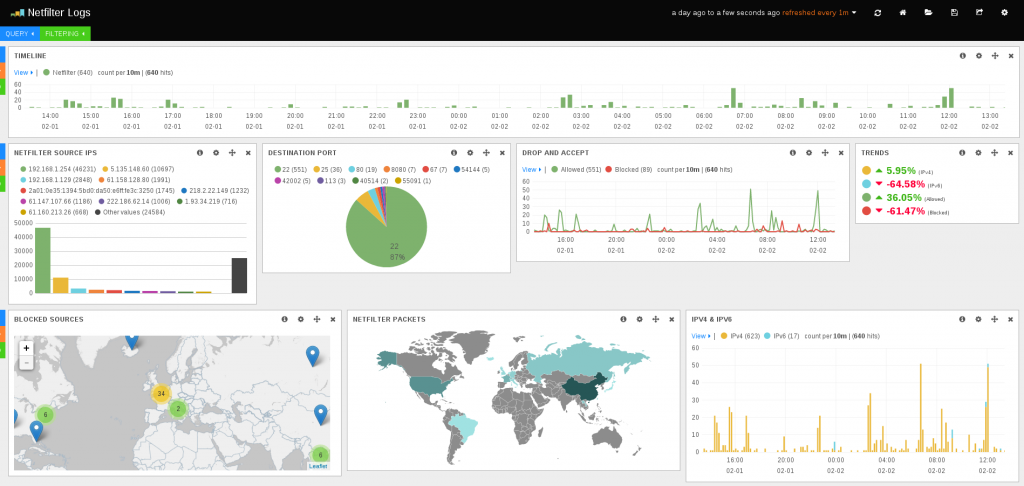Open Blocked Sources panel gear settings
Image resolution: width=1024 pixels, height=486 pixels.
[300, 319]
